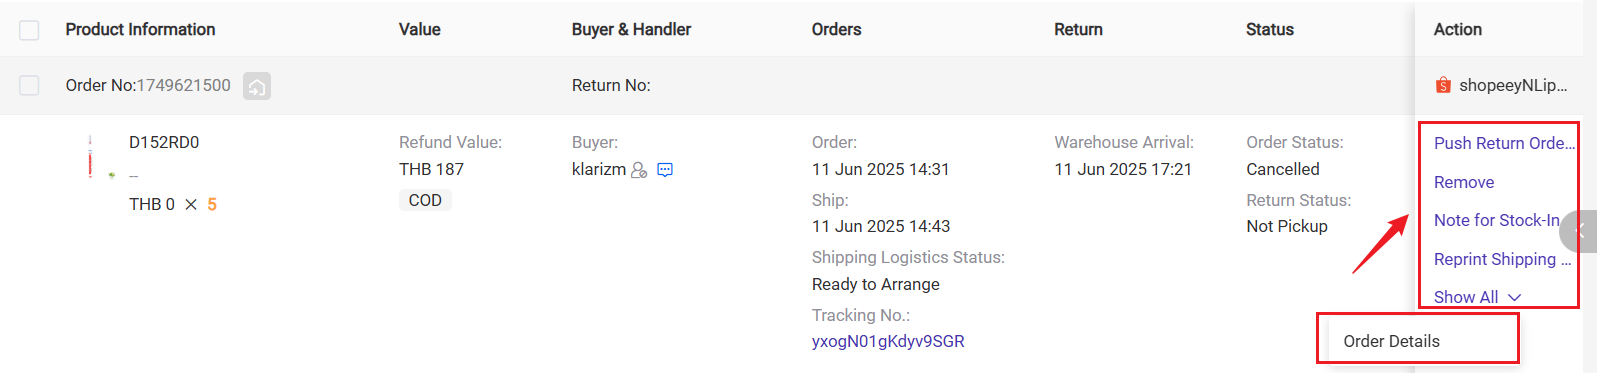Click the Shopee store icon
Screen dimensions: 1597x373
click(x=1443, y=85)
